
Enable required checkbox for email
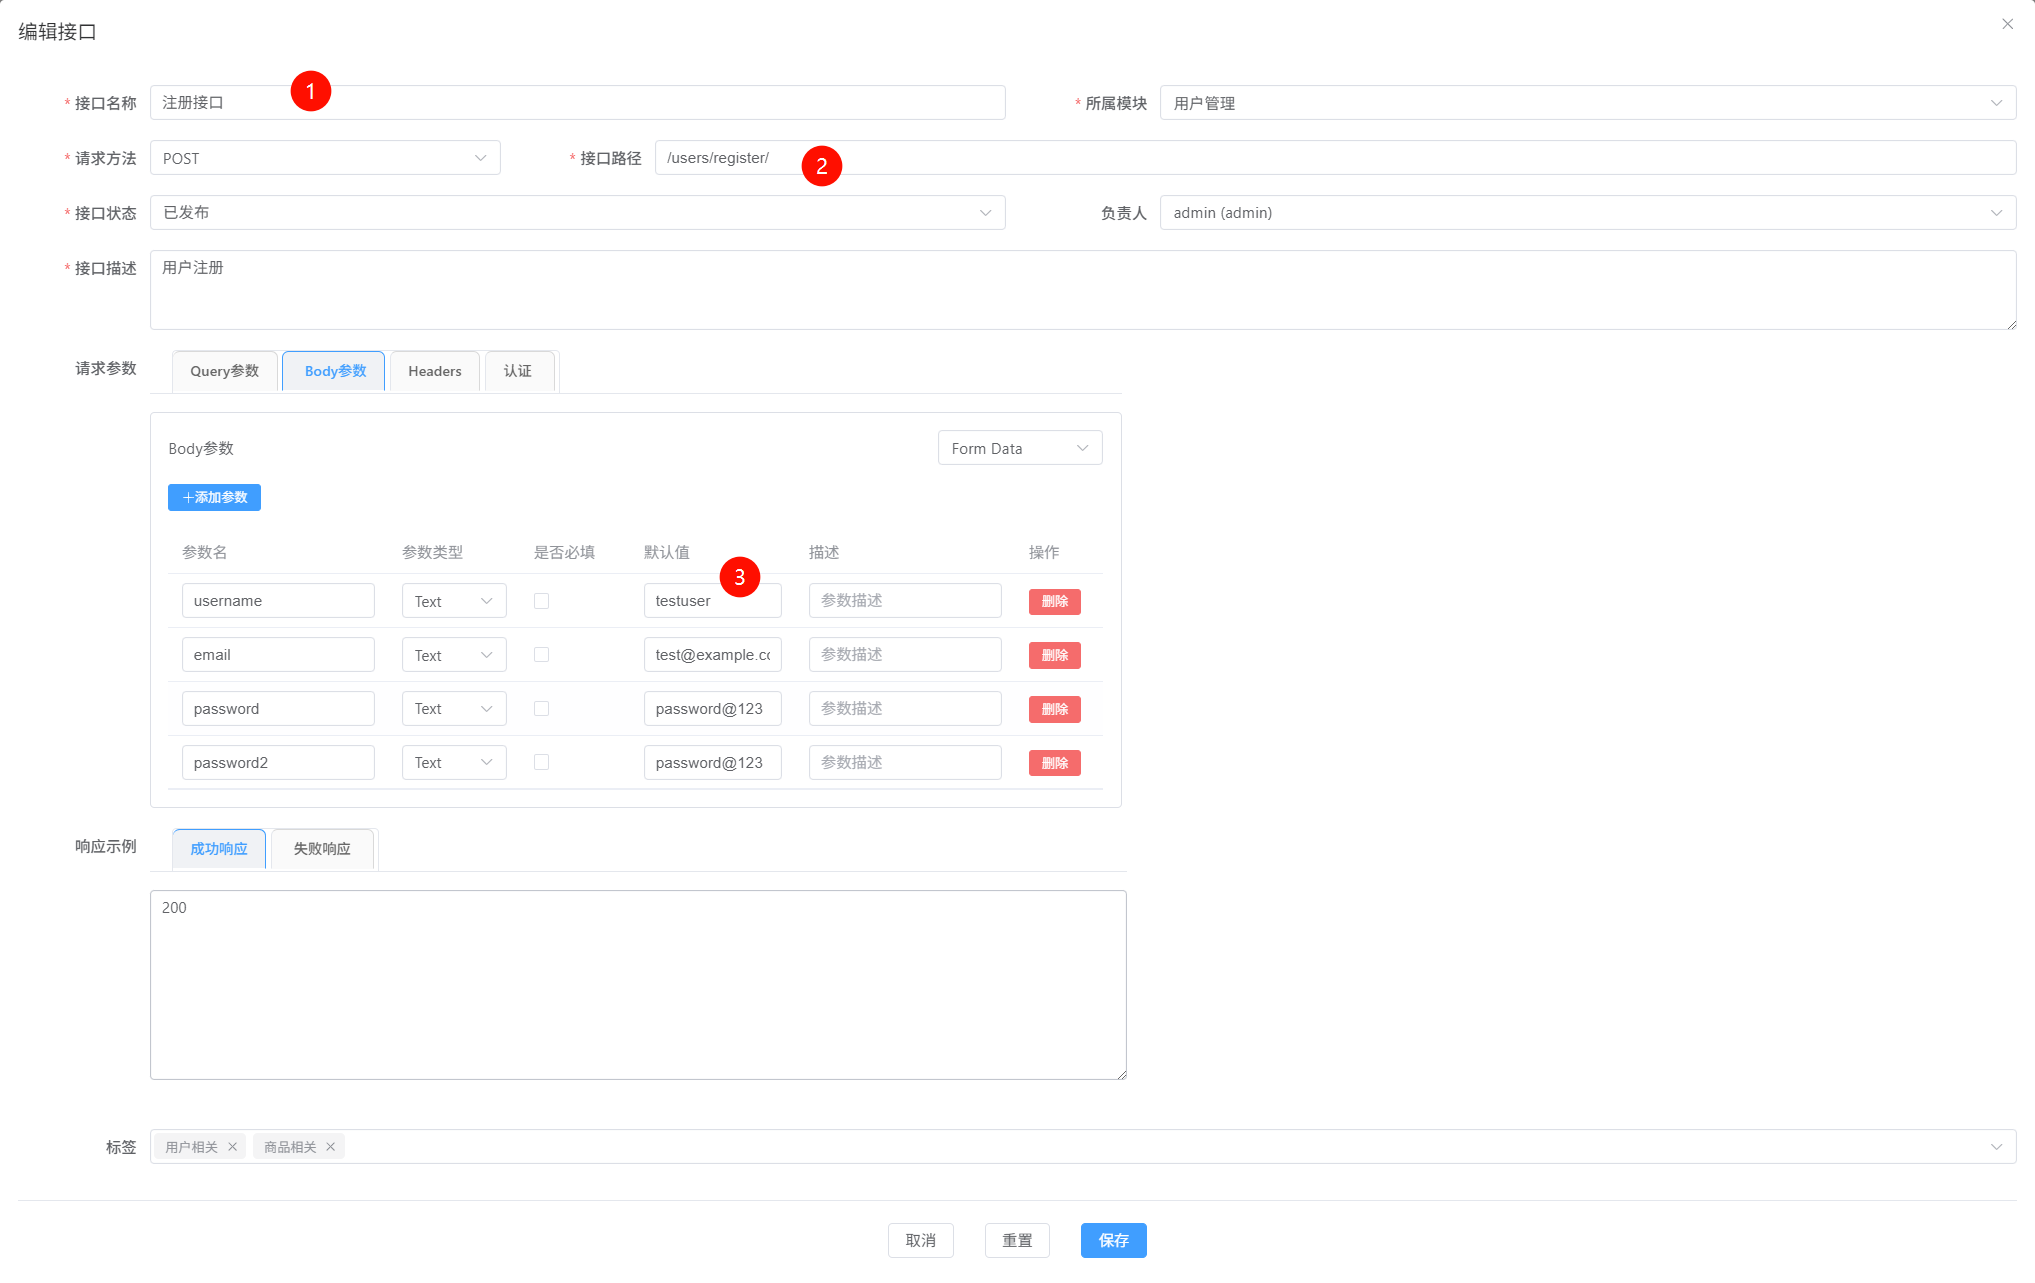click(541, 655)
